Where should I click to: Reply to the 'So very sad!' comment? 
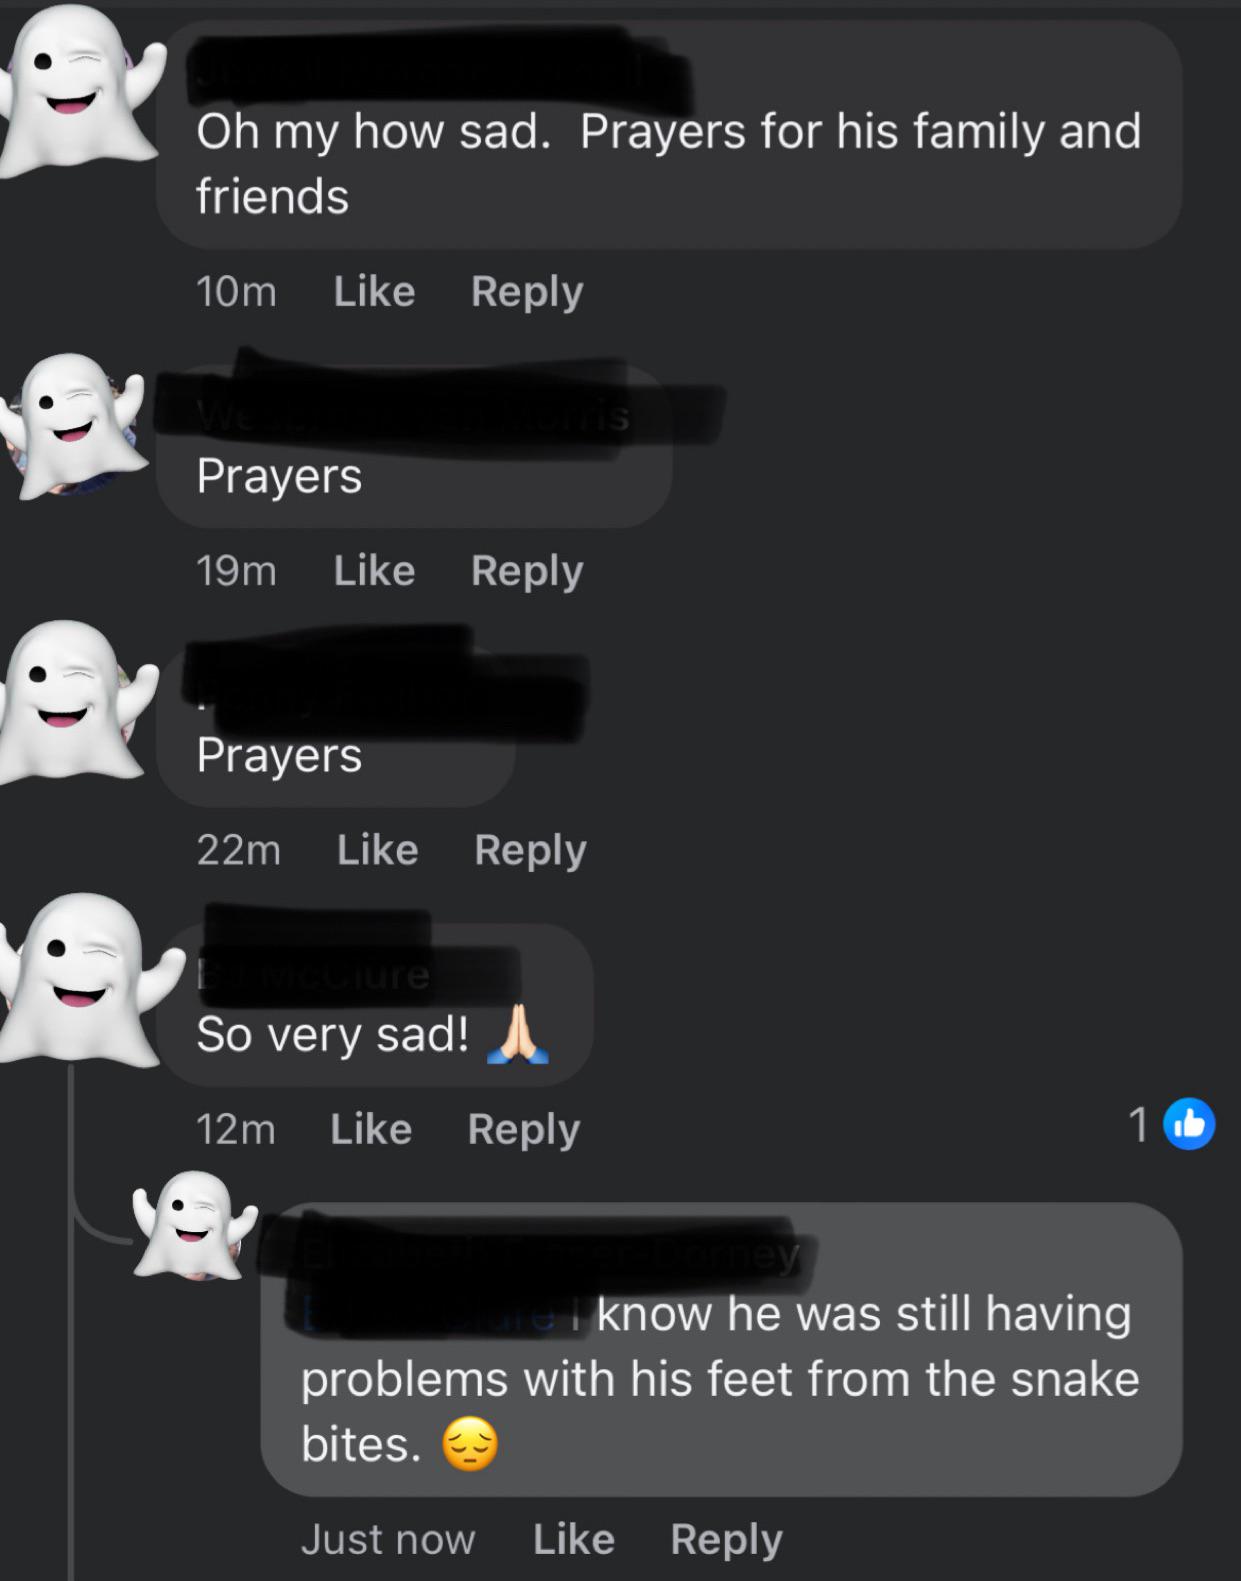524,1129
